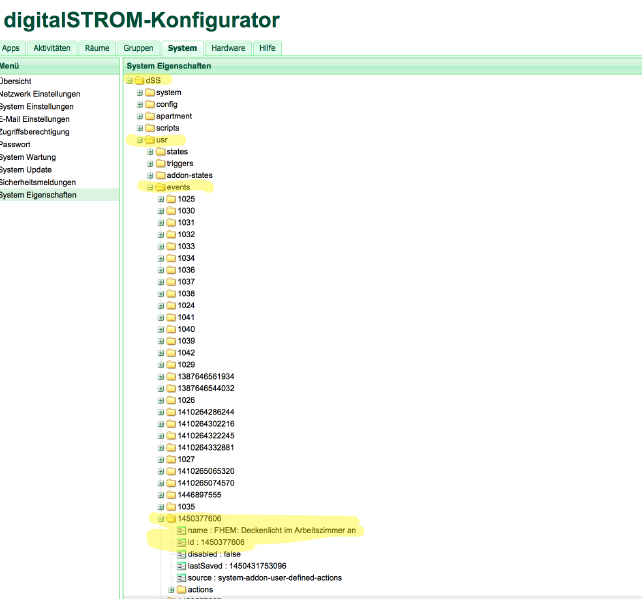Viewport: 642px width, 599px height.
Task: Click the scripts folder icon
Action: (x=150, y=128)
